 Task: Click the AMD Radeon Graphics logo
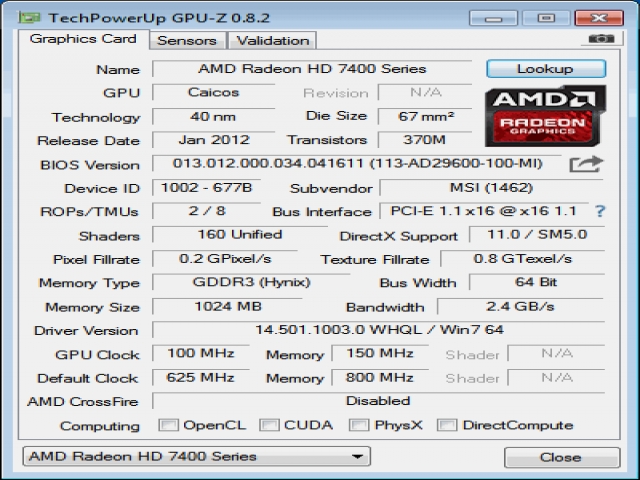point(546,114)
